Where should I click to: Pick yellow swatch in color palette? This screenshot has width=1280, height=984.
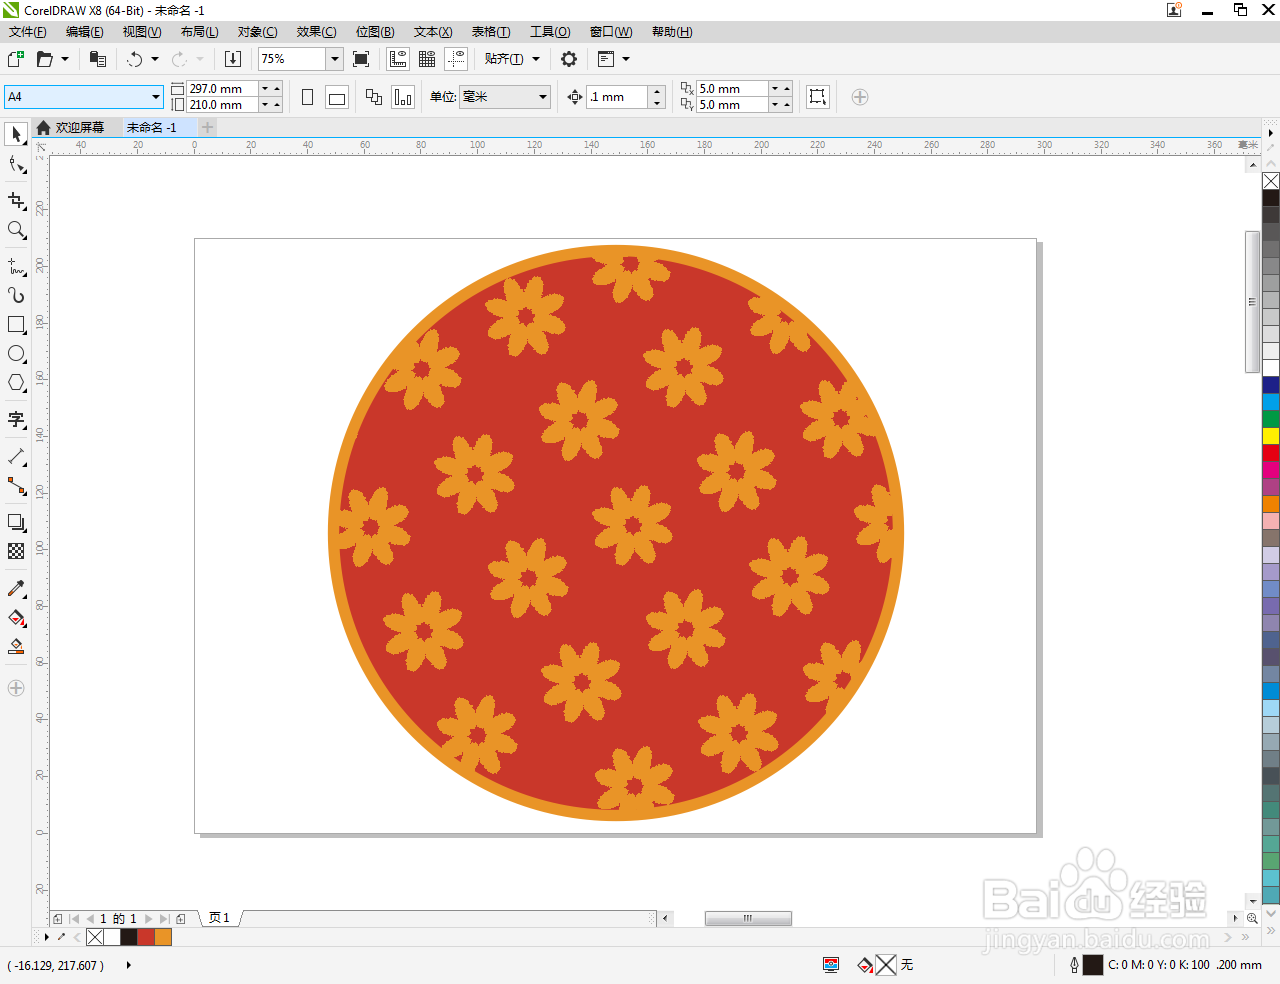pos(1271,436)
